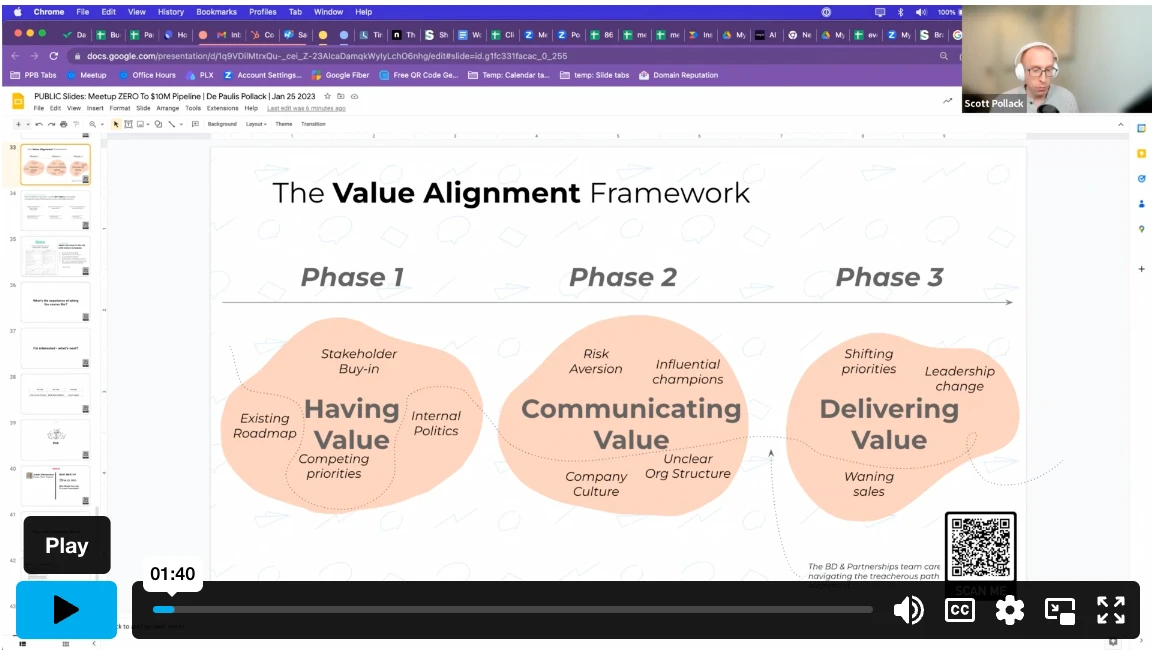Mute the video with the volume icon

[x=908, y=610]
